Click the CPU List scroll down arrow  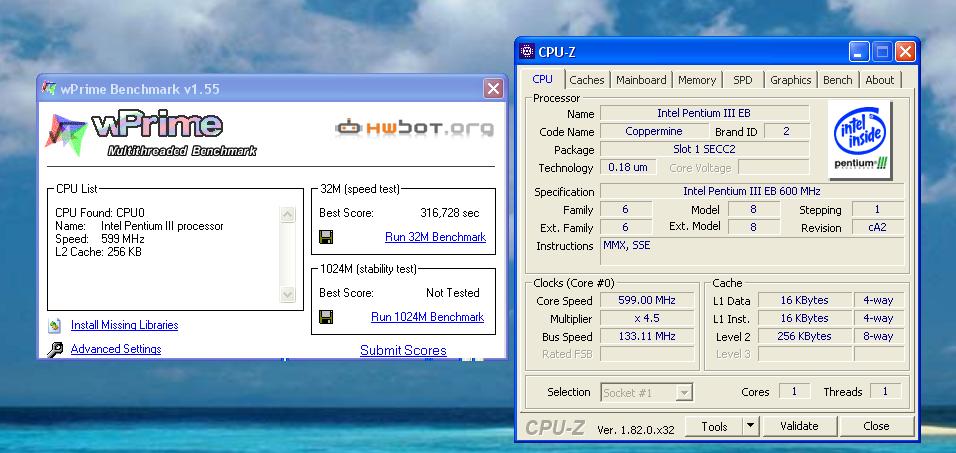287,294
